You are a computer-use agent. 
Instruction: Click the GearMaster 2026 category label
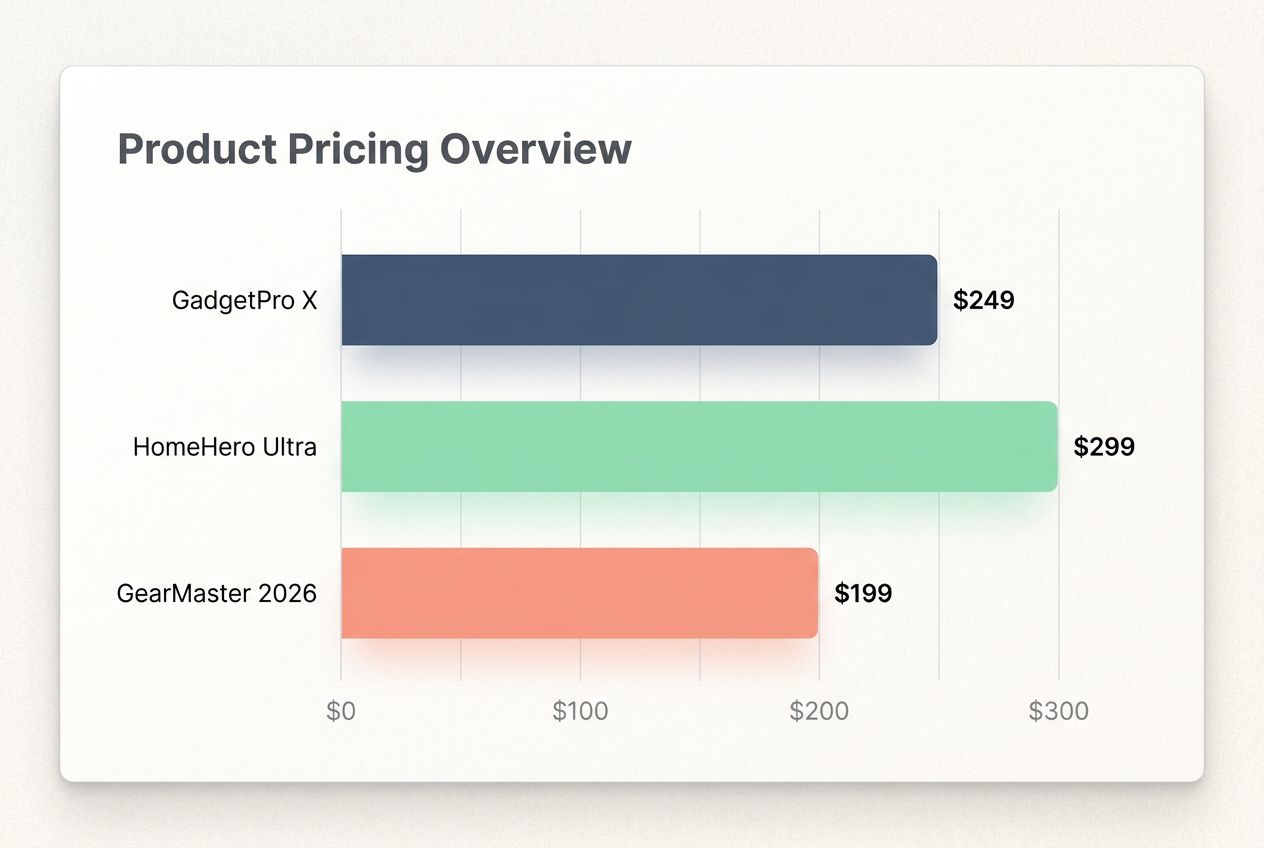216,593
